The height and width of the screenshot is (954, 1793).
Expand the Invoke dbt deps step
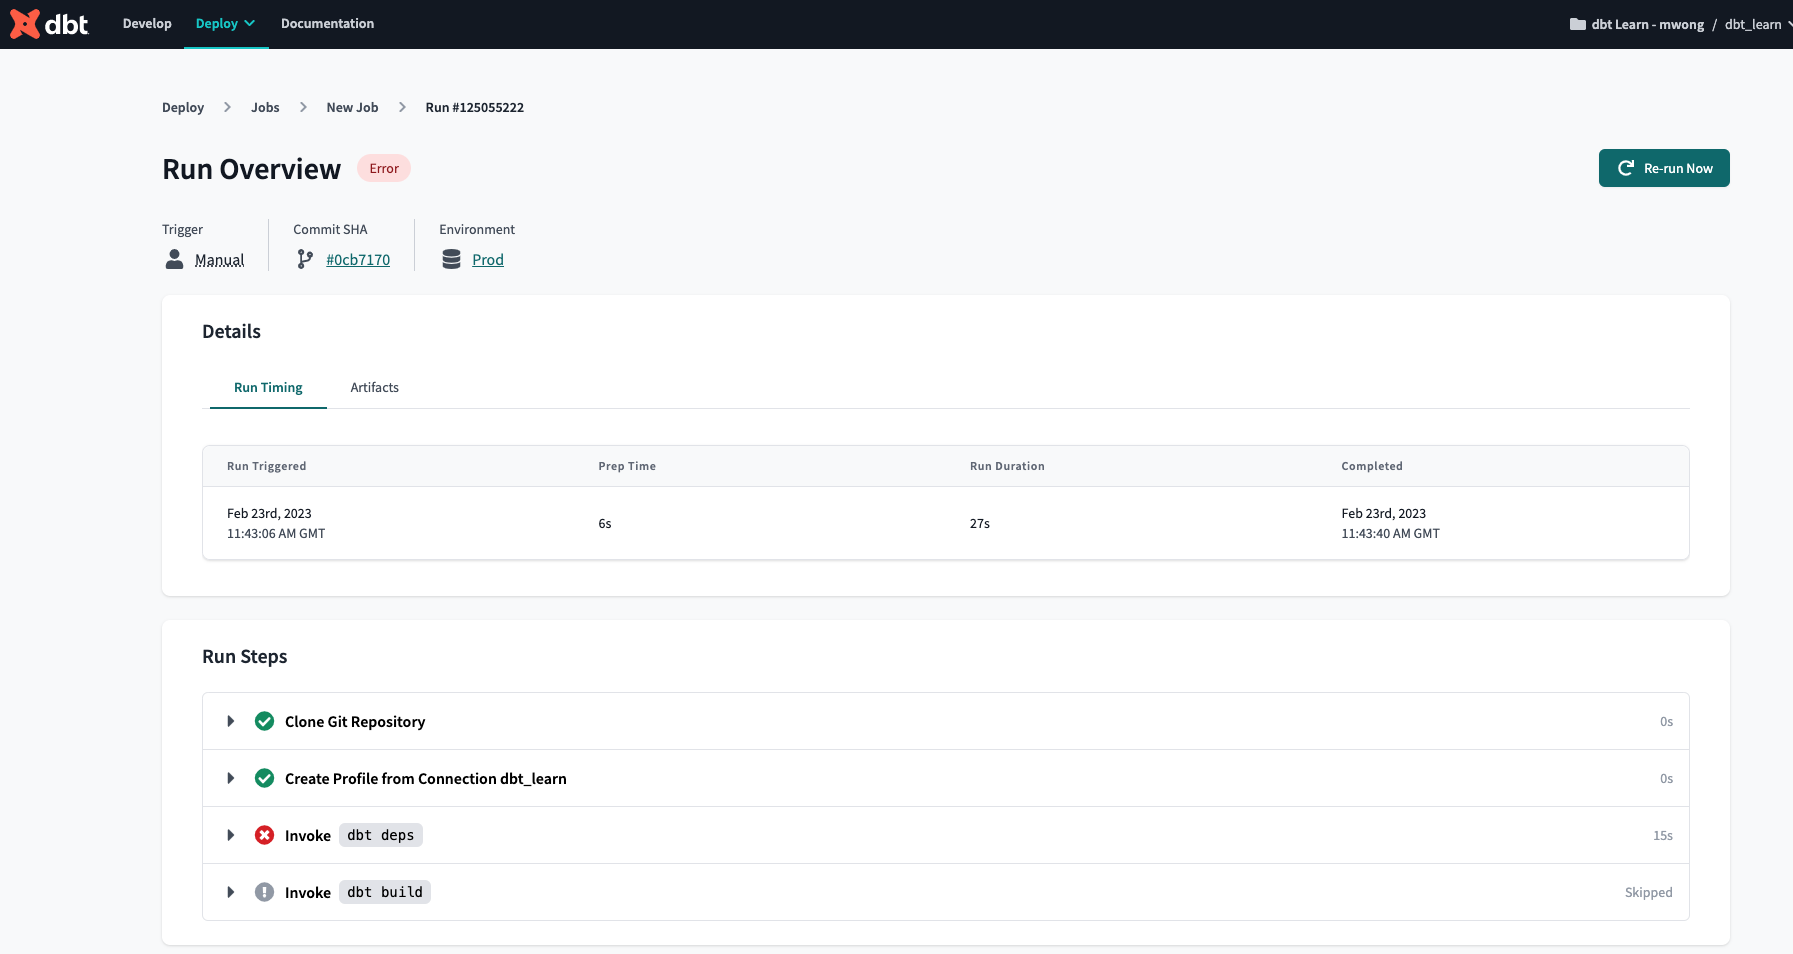click(231, 836)
